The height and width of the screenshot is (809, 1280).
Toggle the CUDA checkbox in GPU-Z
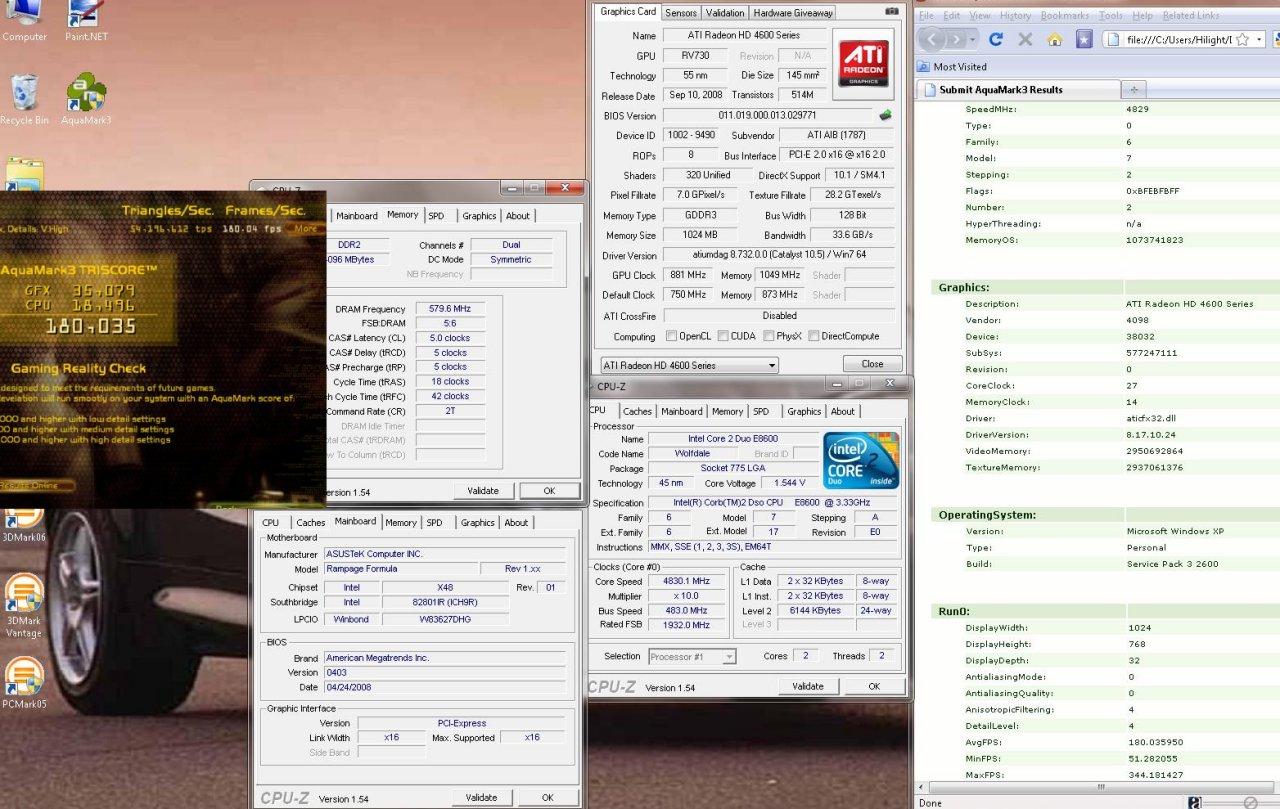click(x=722, y=336)
